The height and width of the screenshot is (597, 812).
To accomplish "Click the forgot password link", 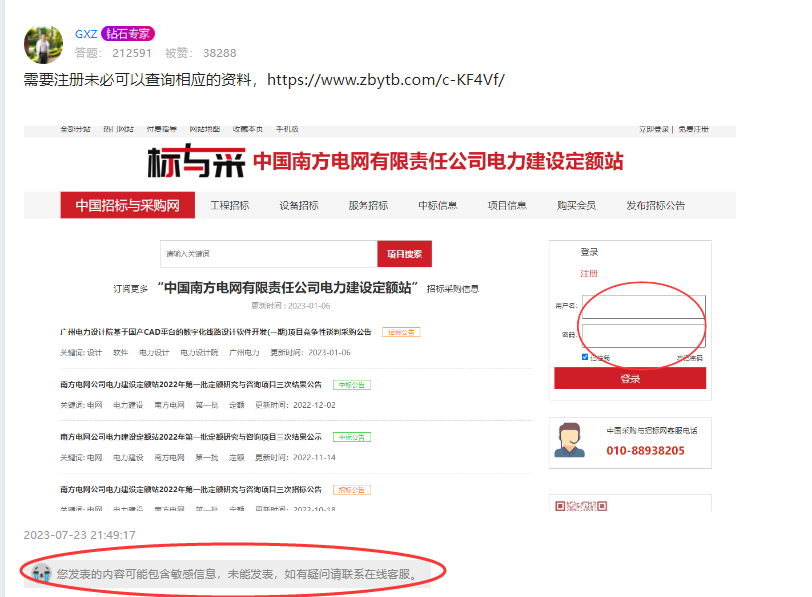I will point(690,358).
